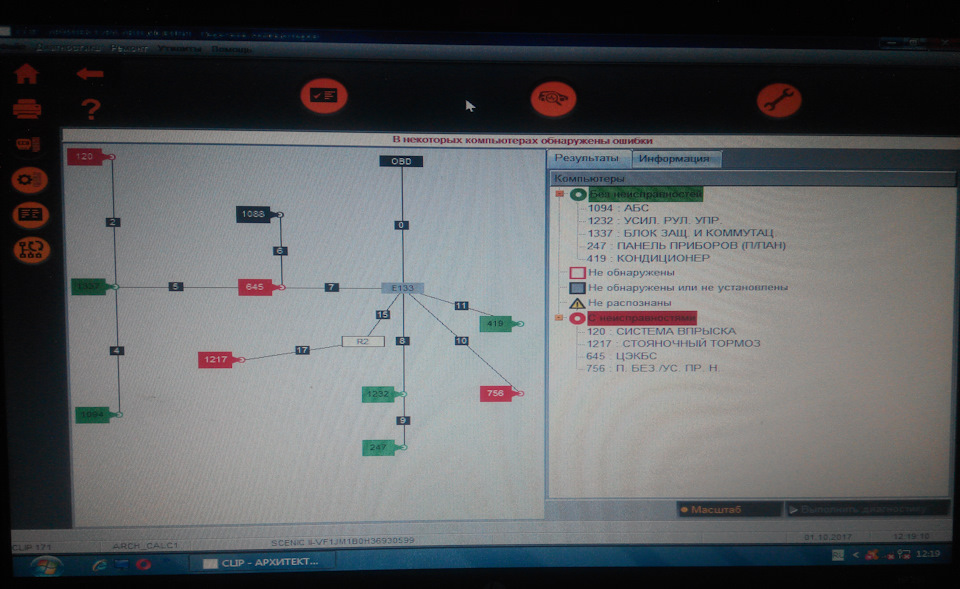960x589 pixels.
Task: Open Internet Explorer from taskbar
Action: 99,565
